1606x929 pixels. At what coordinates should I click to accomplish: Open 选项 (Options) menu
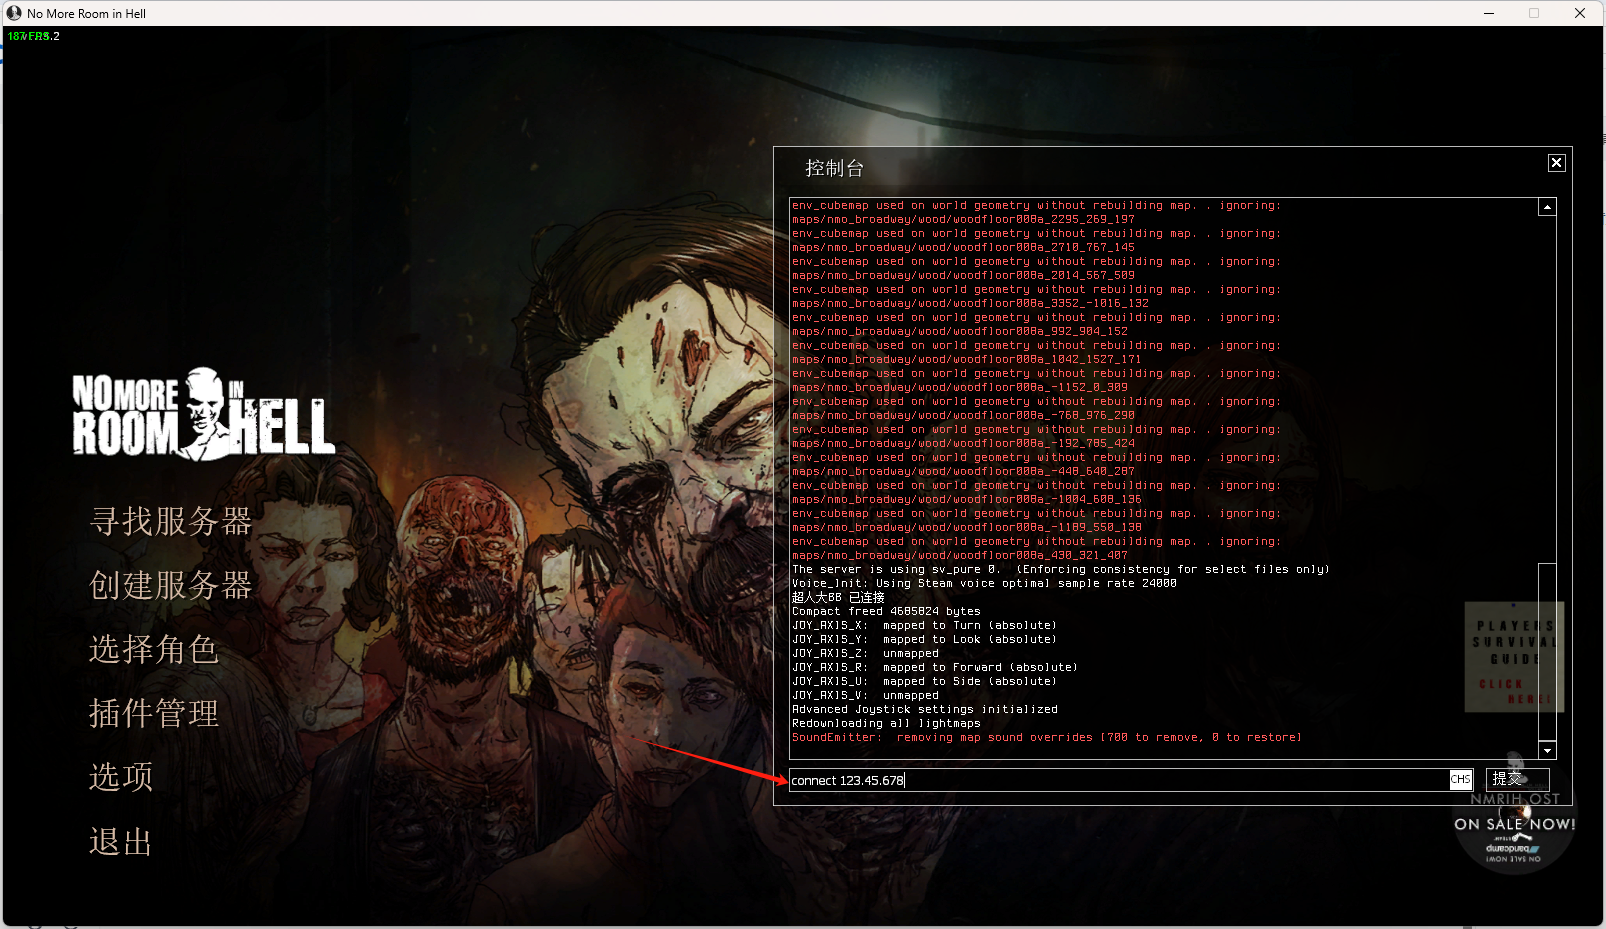click(x=121, y=777)
